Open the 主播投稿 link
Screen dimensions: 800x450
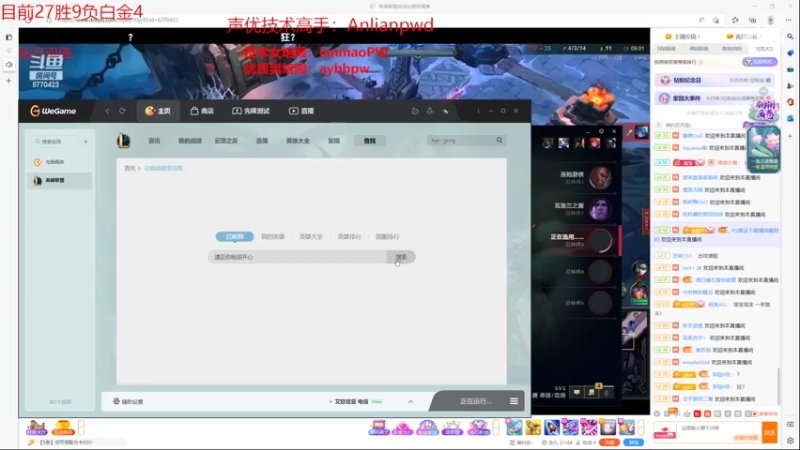683,36
